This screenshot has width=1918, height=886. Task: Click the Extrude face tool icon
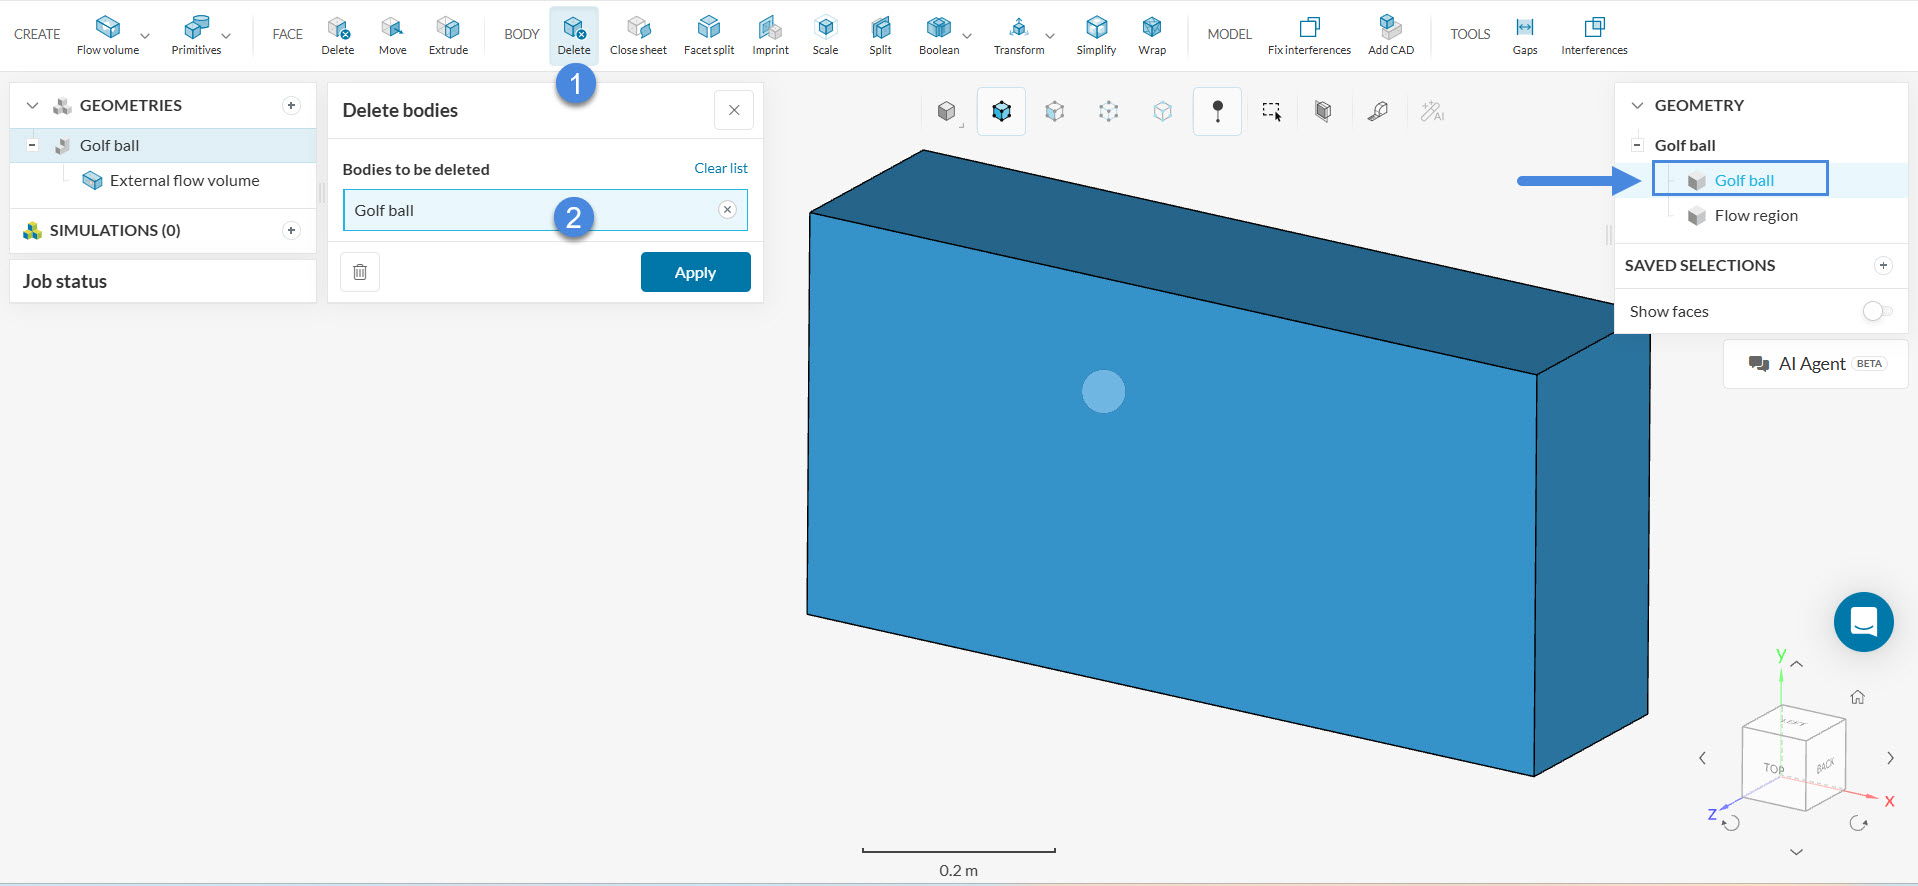point(448,35)
